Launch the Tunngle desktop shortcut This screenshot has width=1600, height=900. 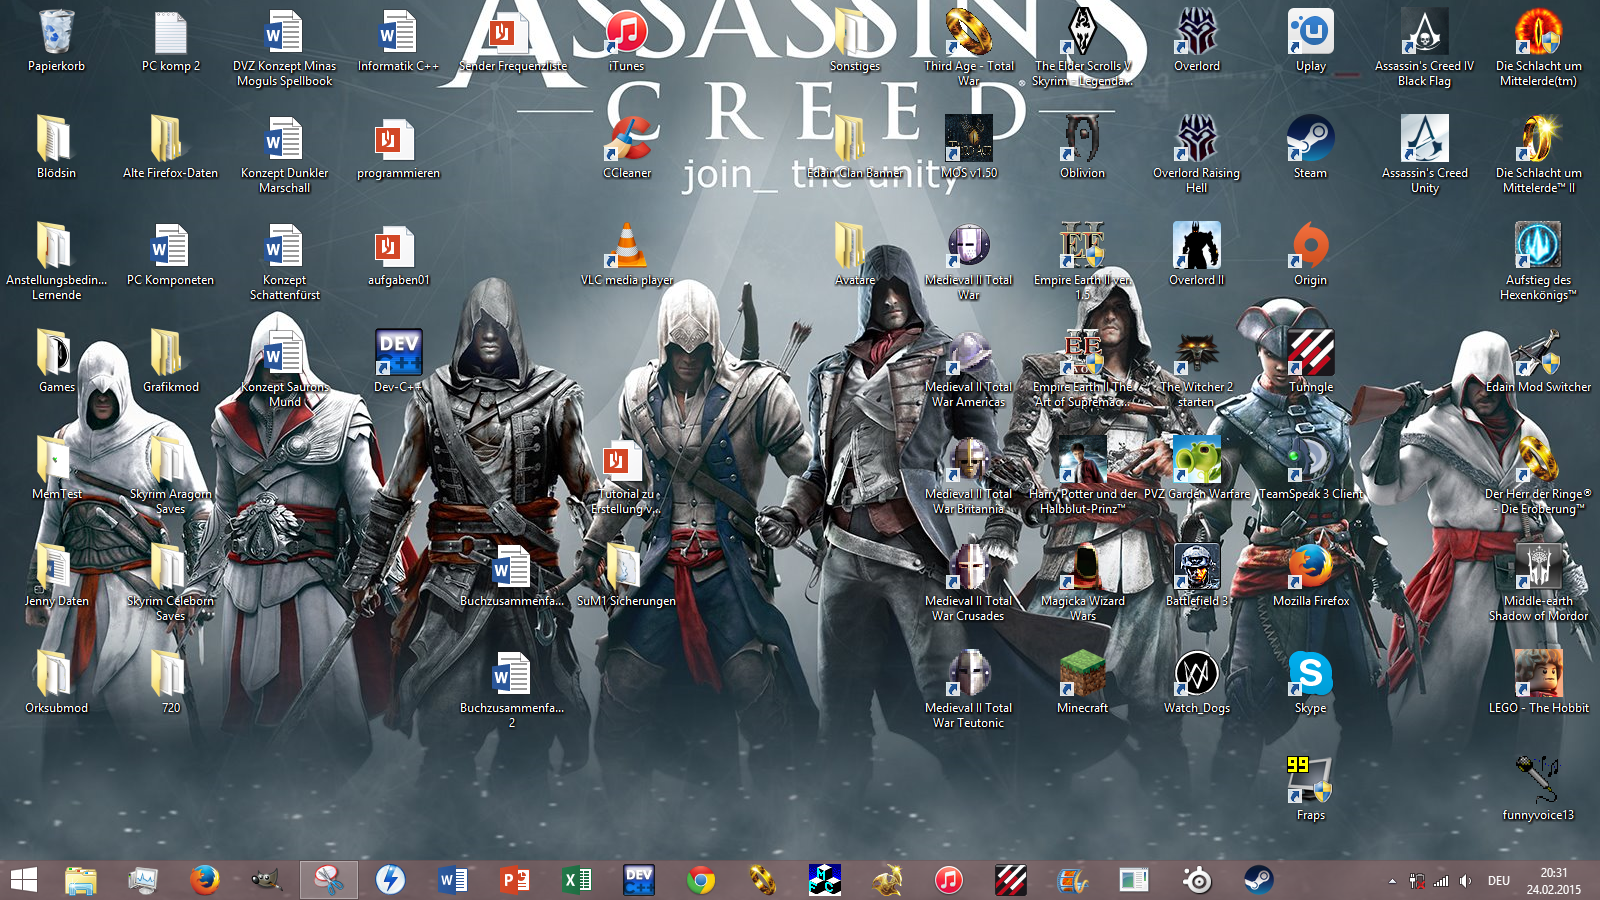1310,353
